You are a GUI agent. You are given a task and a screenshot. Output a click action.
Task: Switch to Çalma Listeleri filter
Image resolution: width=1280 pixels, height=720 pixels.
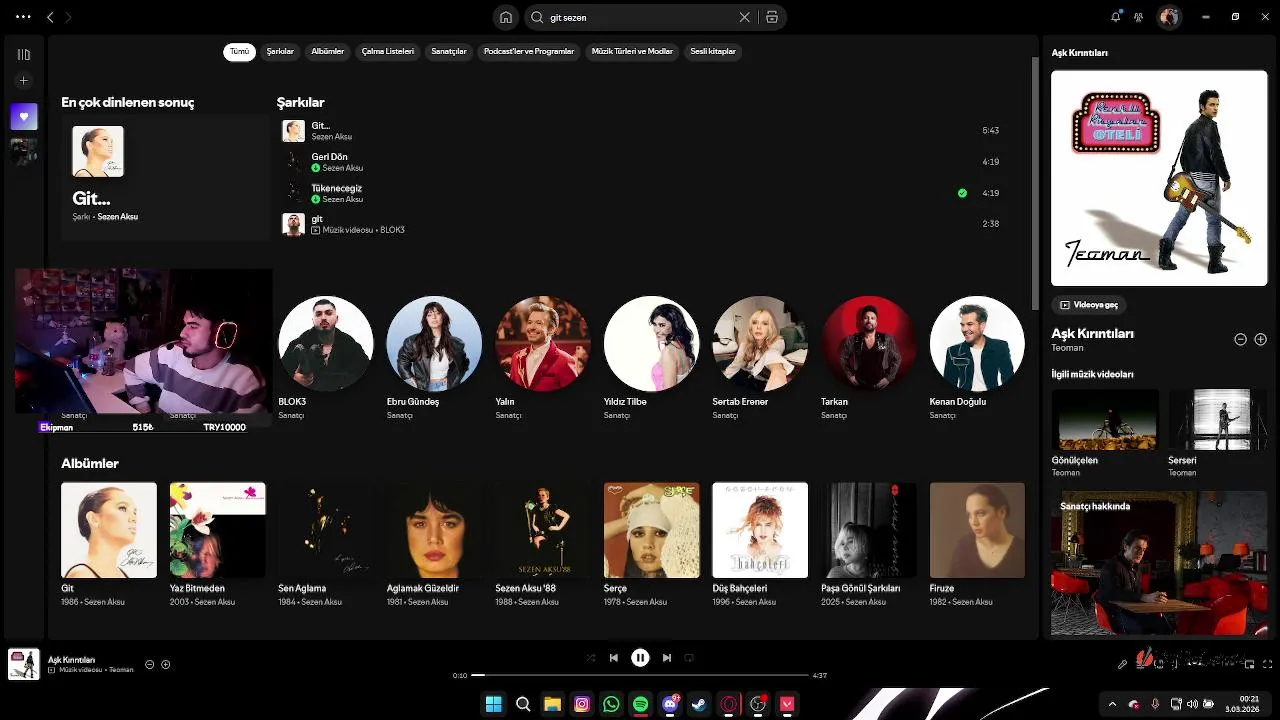tap(388, 52)
